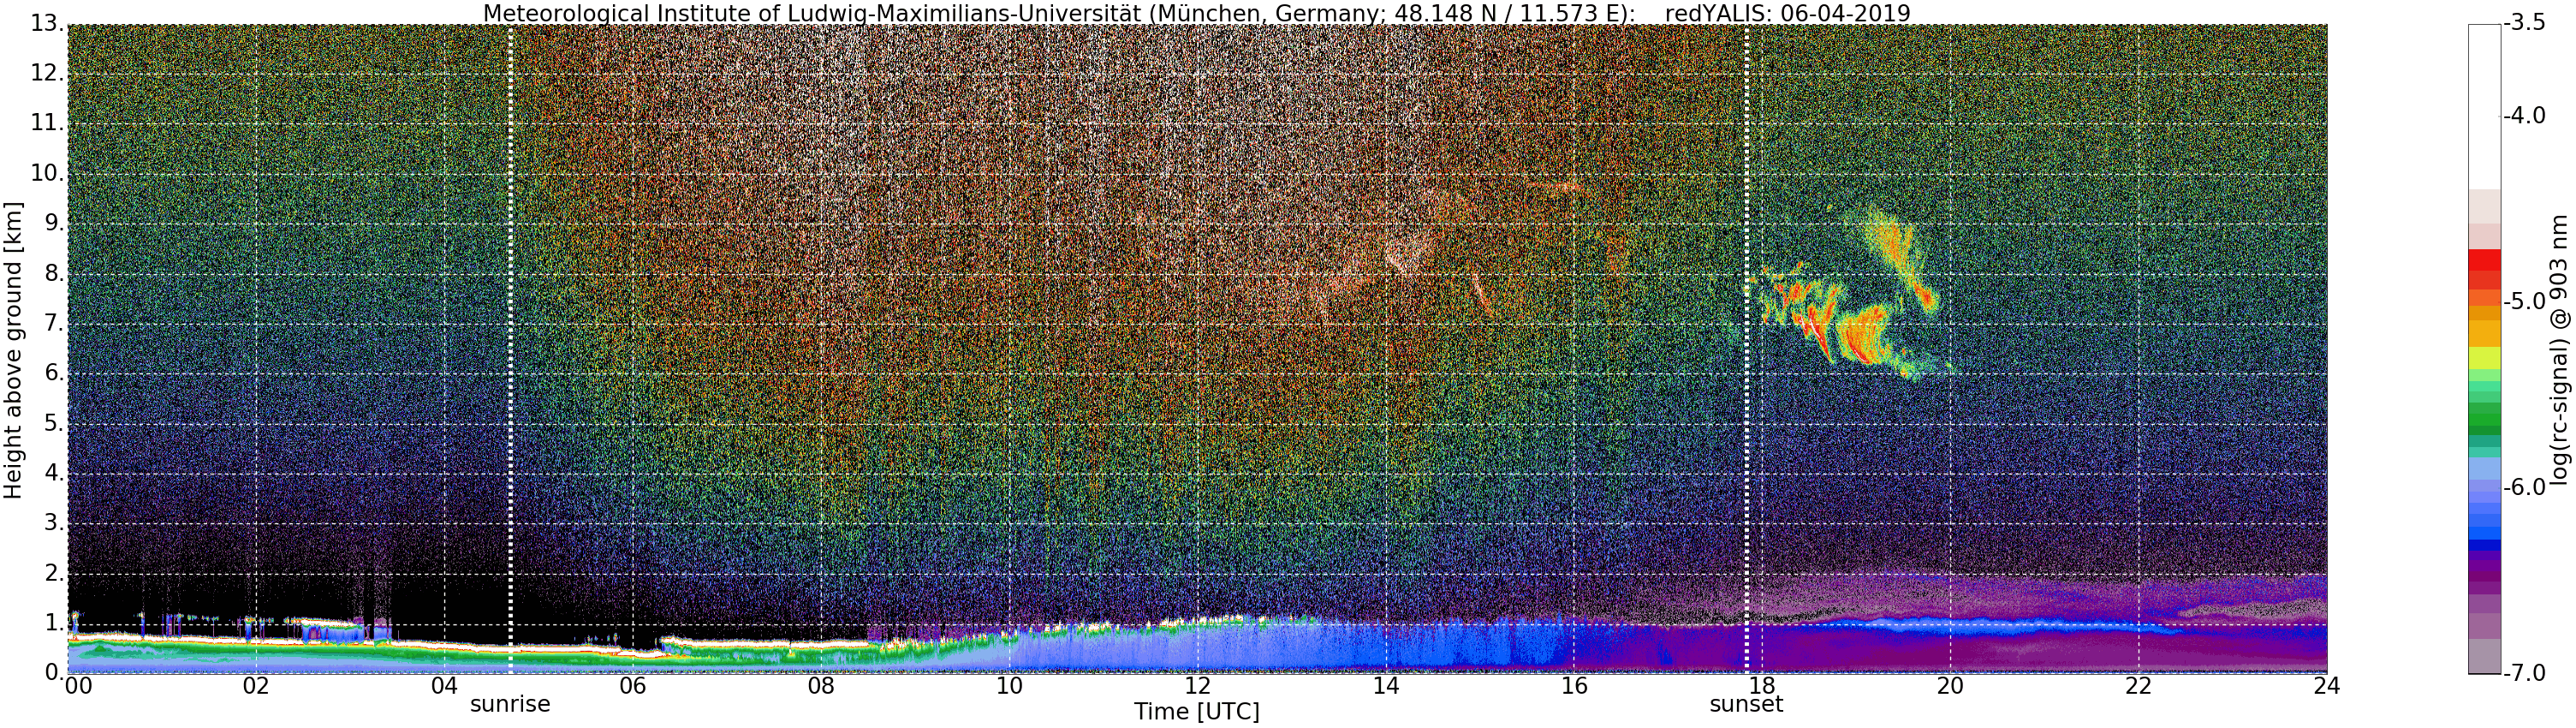
Task: Click the 'sunset' label below the time axis
Action: pyautogui.click(x=1746, y=704)
